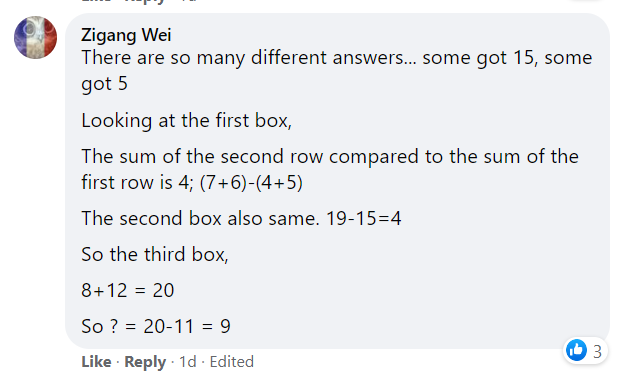Screen dimensions: 633x379
Task: Click the blue thumbs-up reaction icon
Action: [x=576, y=350]
